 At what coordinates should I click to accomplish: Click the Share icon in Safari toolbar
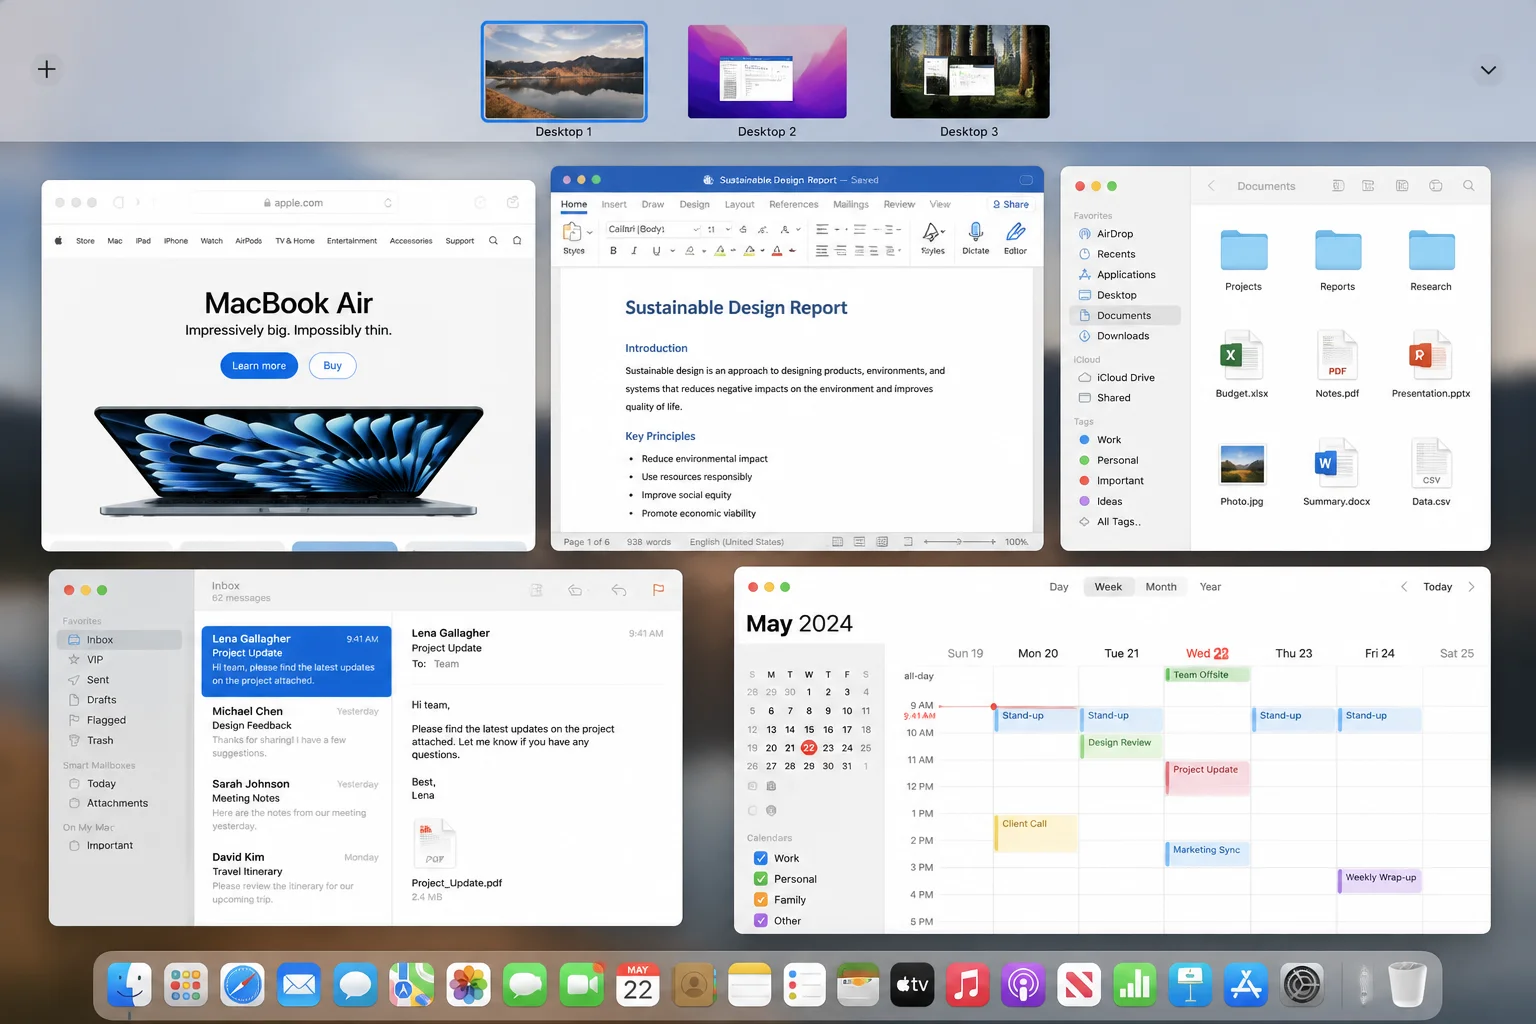513,202
